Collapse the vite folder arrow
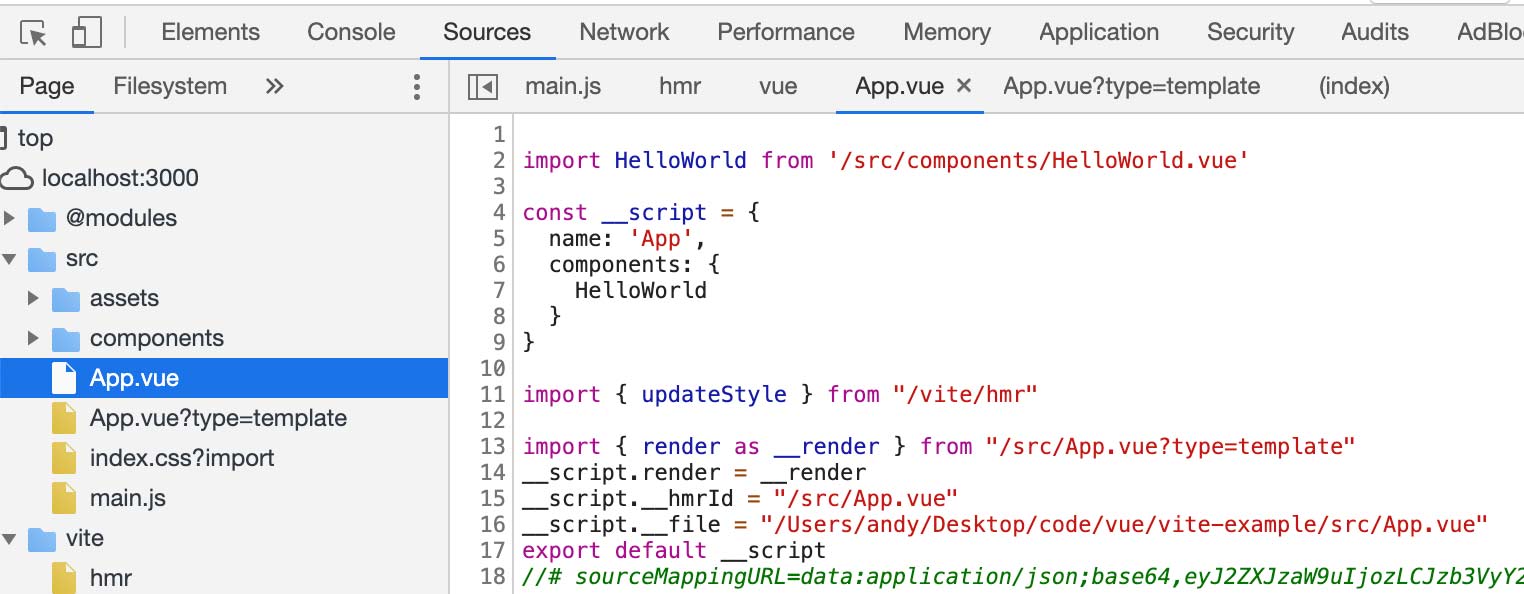This screenshot has height=594, width=1524. click(10, 539)
